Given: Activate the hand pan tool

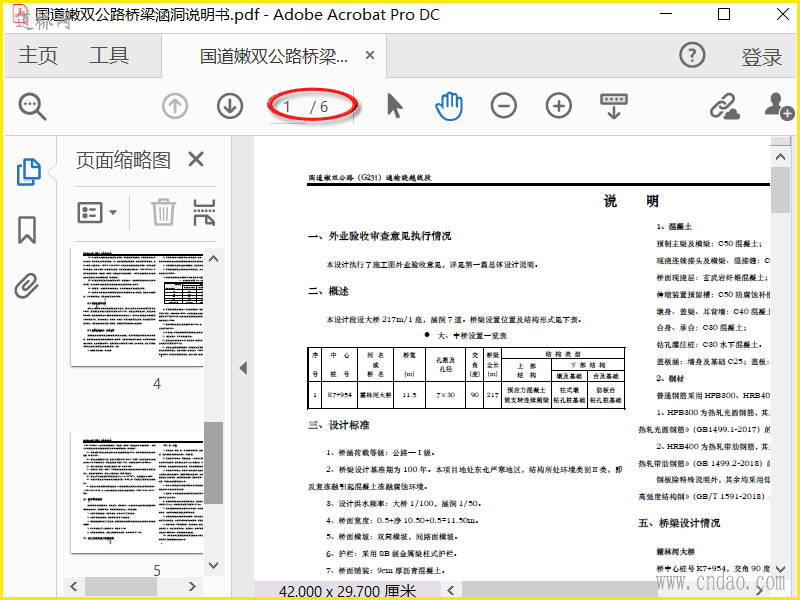Looking at the screenshot, I should 449,106.
